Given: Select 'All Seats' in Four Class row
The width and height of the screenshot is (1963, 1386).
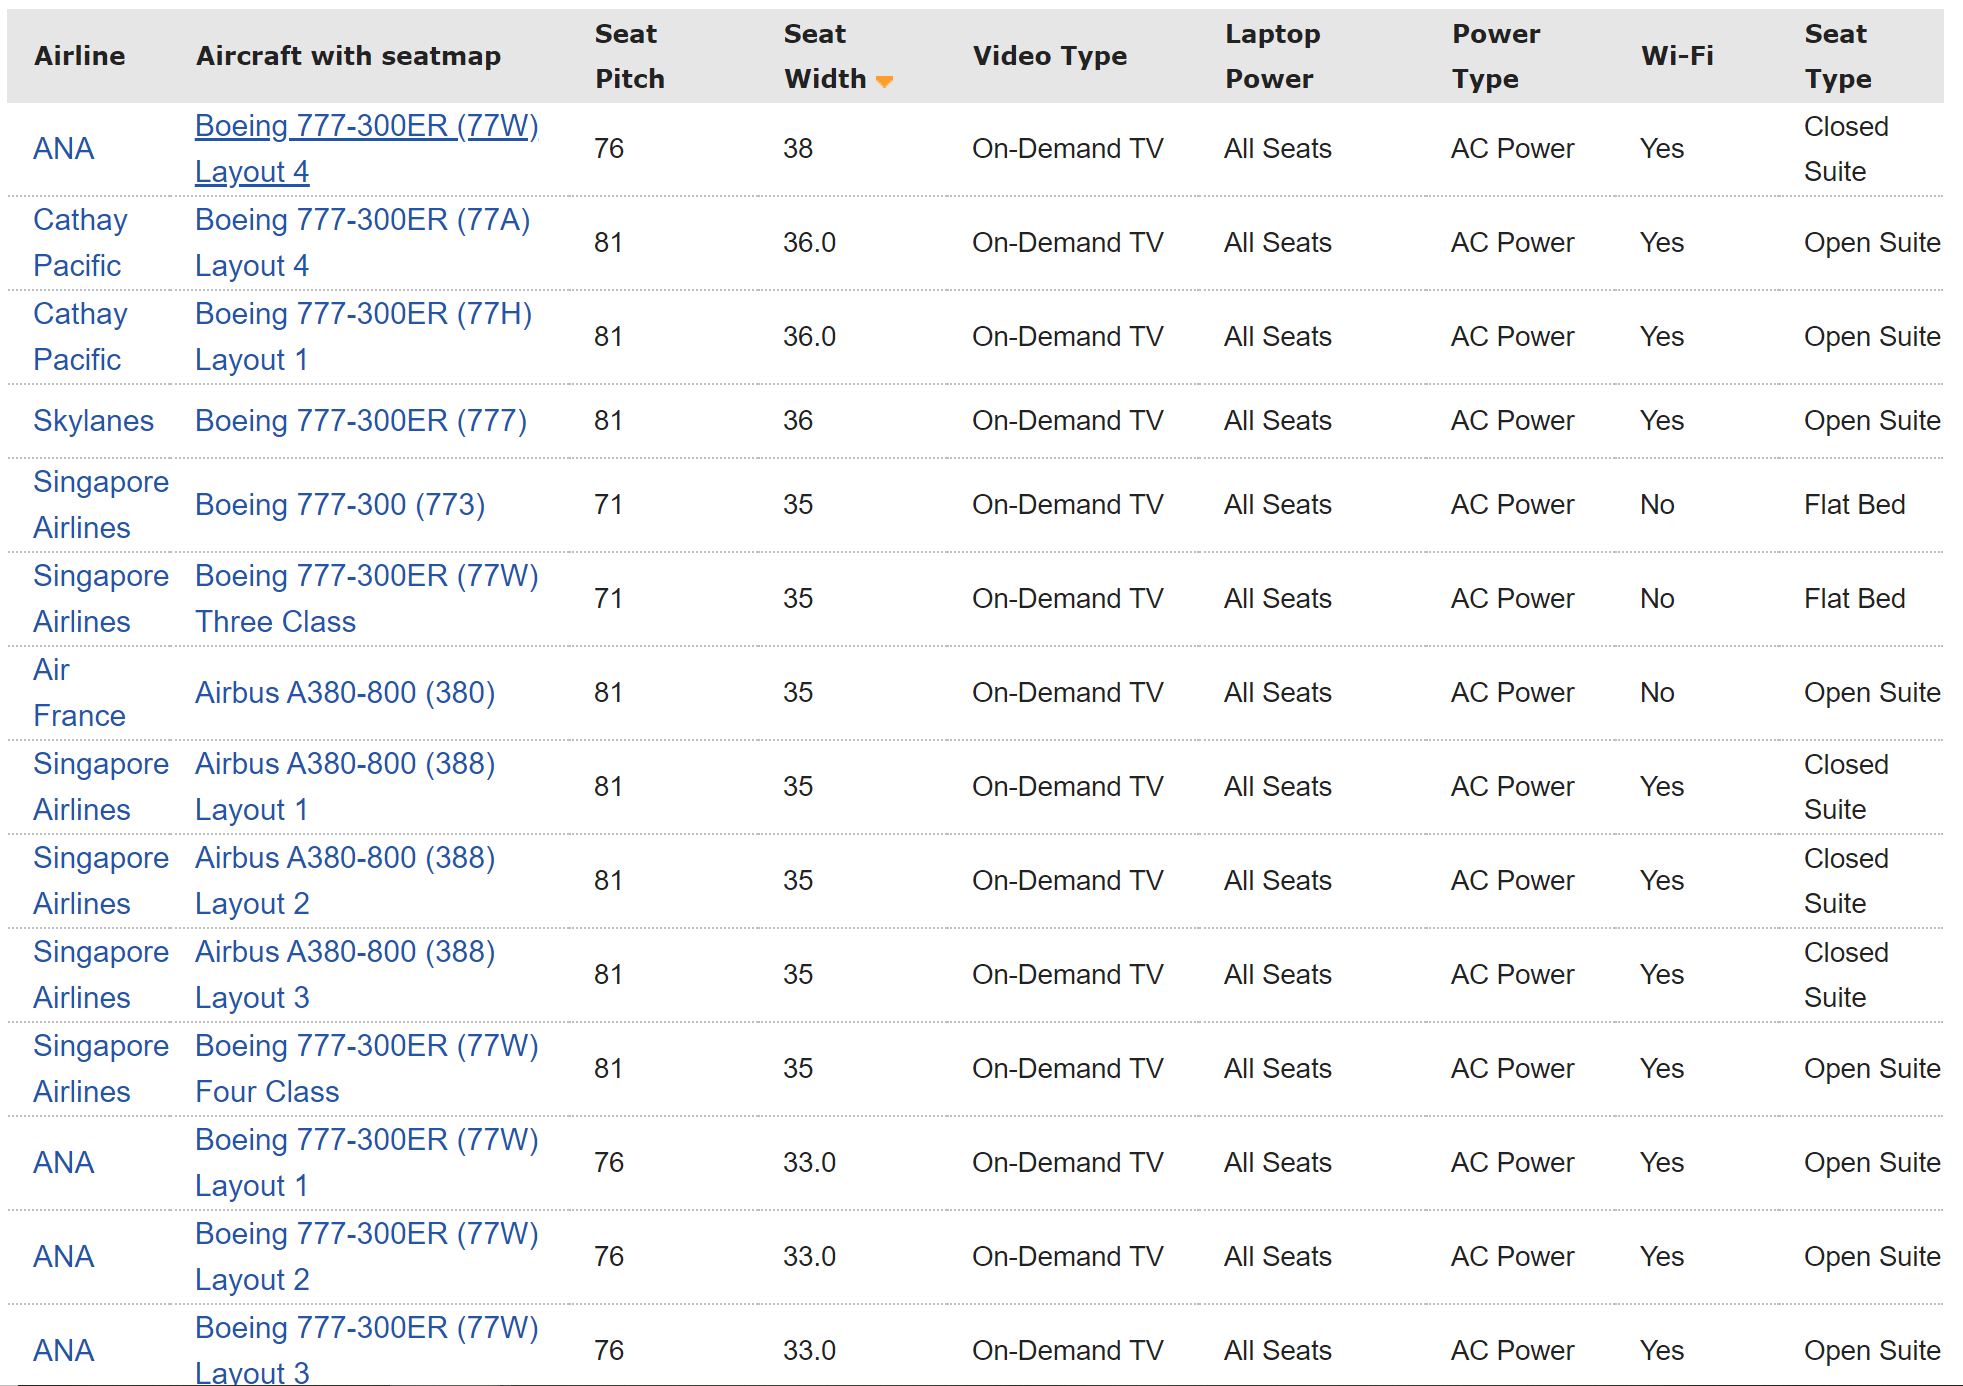Looking at the screenshot, I should click(x=1277, y=1069).
